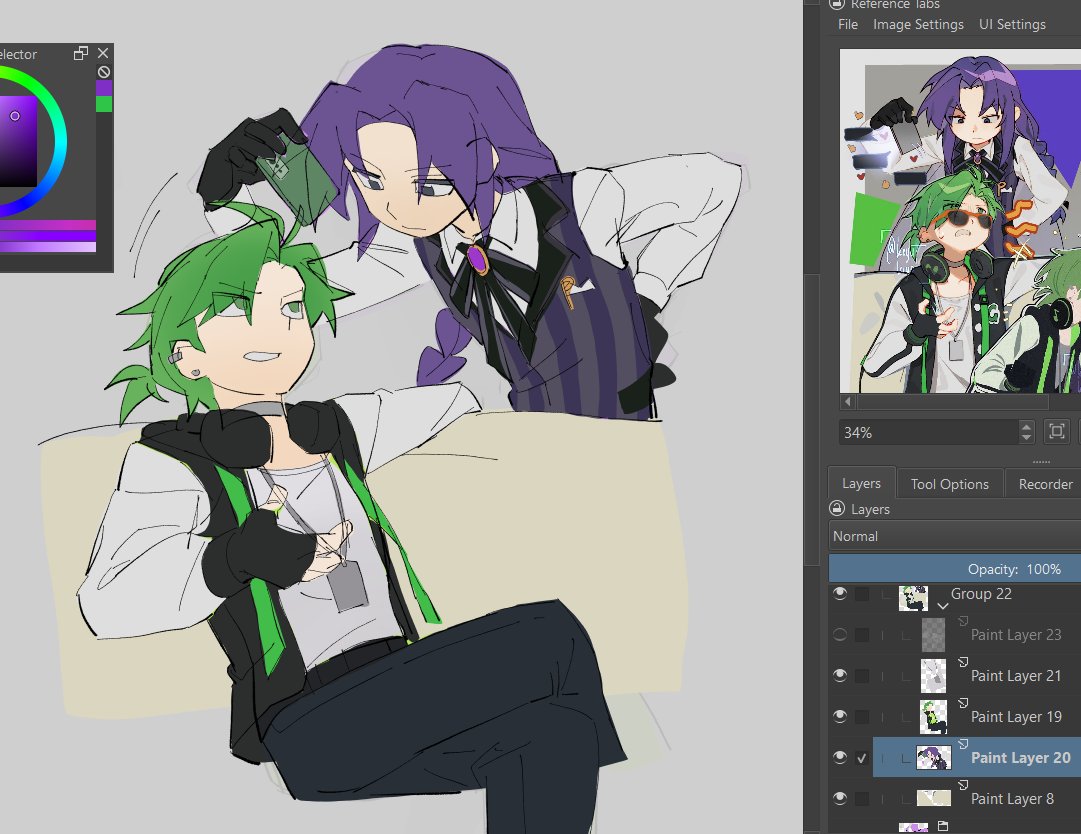Hide Paint Layer 8
1081x834 pixels.
pos(840,798)
